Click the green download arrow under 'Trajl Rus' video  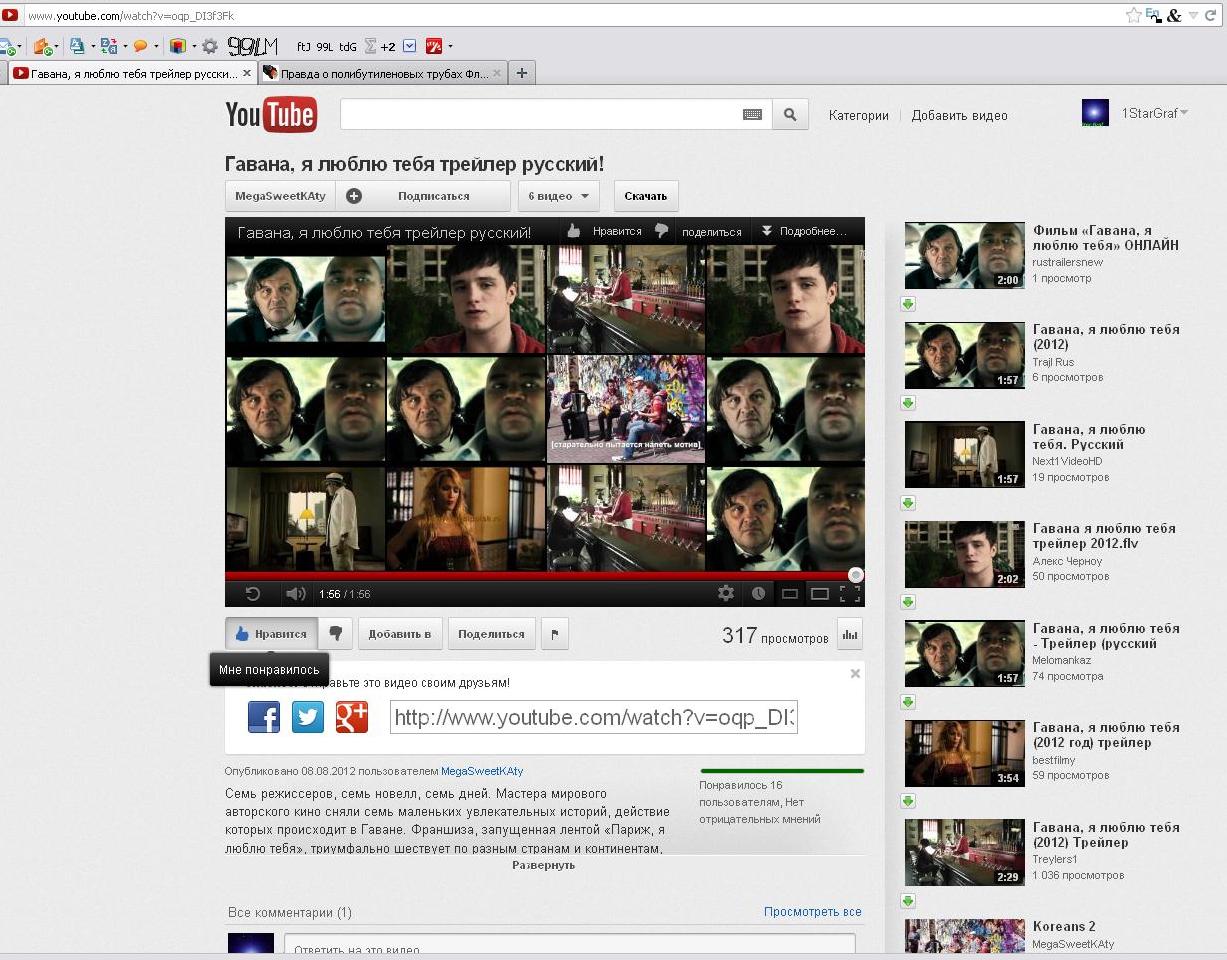coord(908,402)
